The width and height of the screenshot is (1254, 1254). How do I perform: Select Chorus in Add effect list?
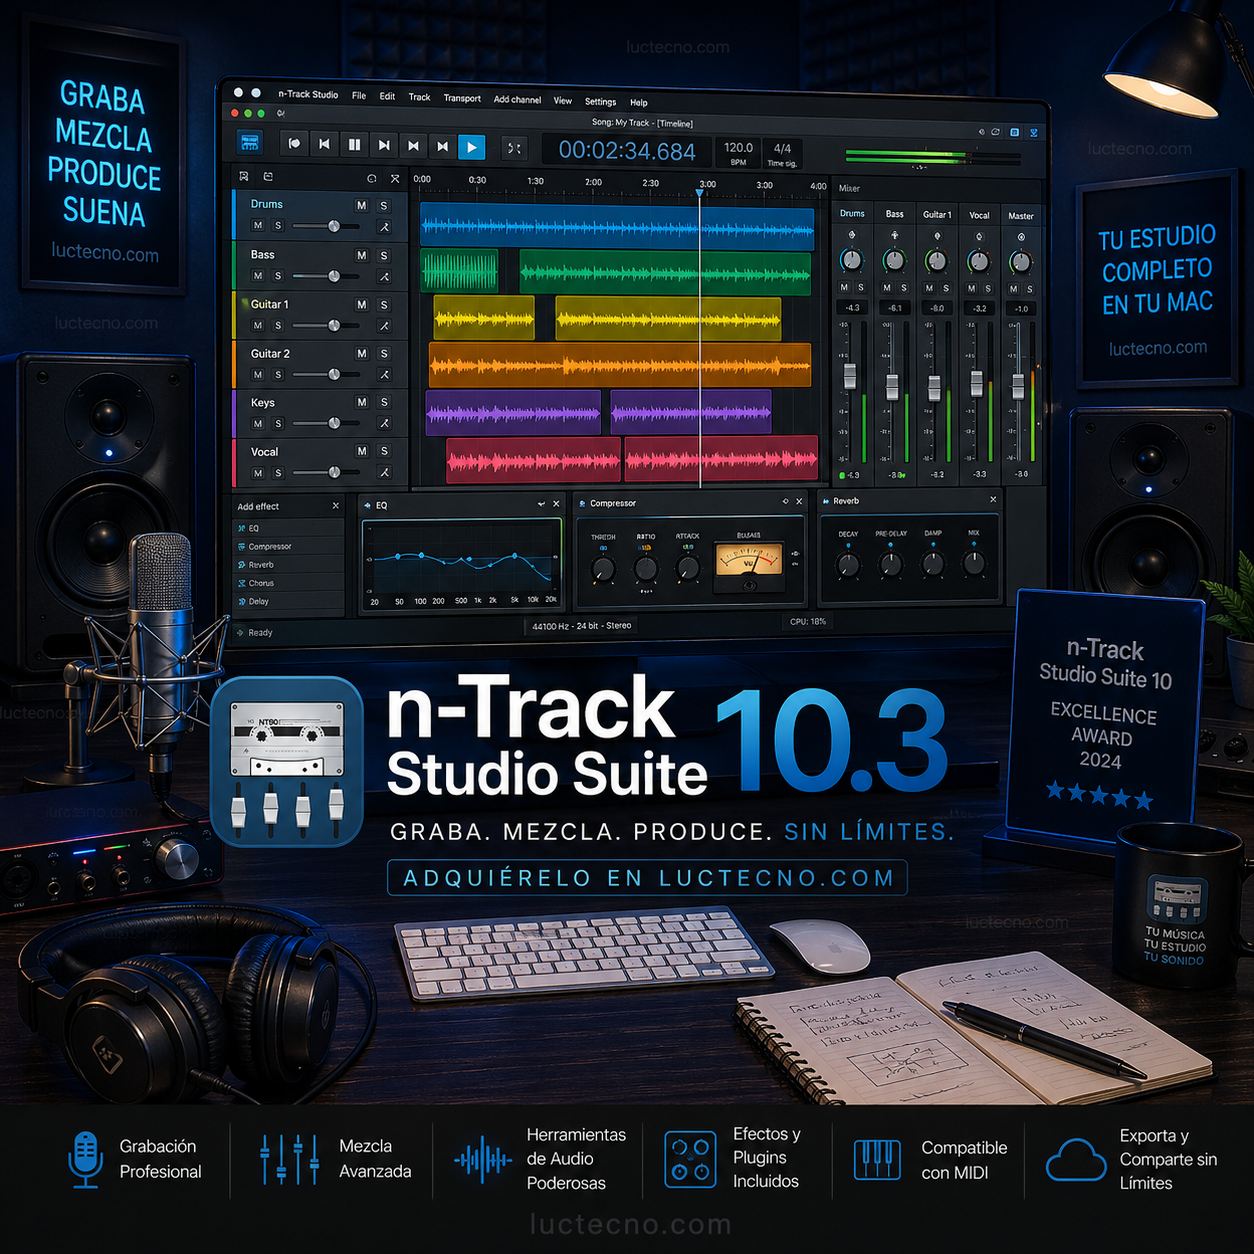288,583
